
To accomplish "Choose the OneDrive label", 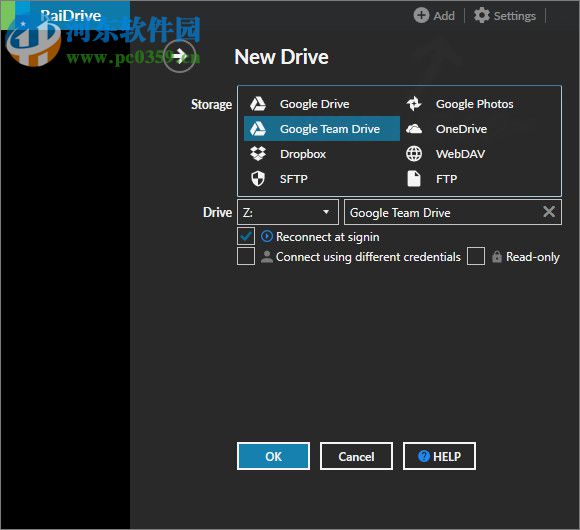I will point(461,129).
